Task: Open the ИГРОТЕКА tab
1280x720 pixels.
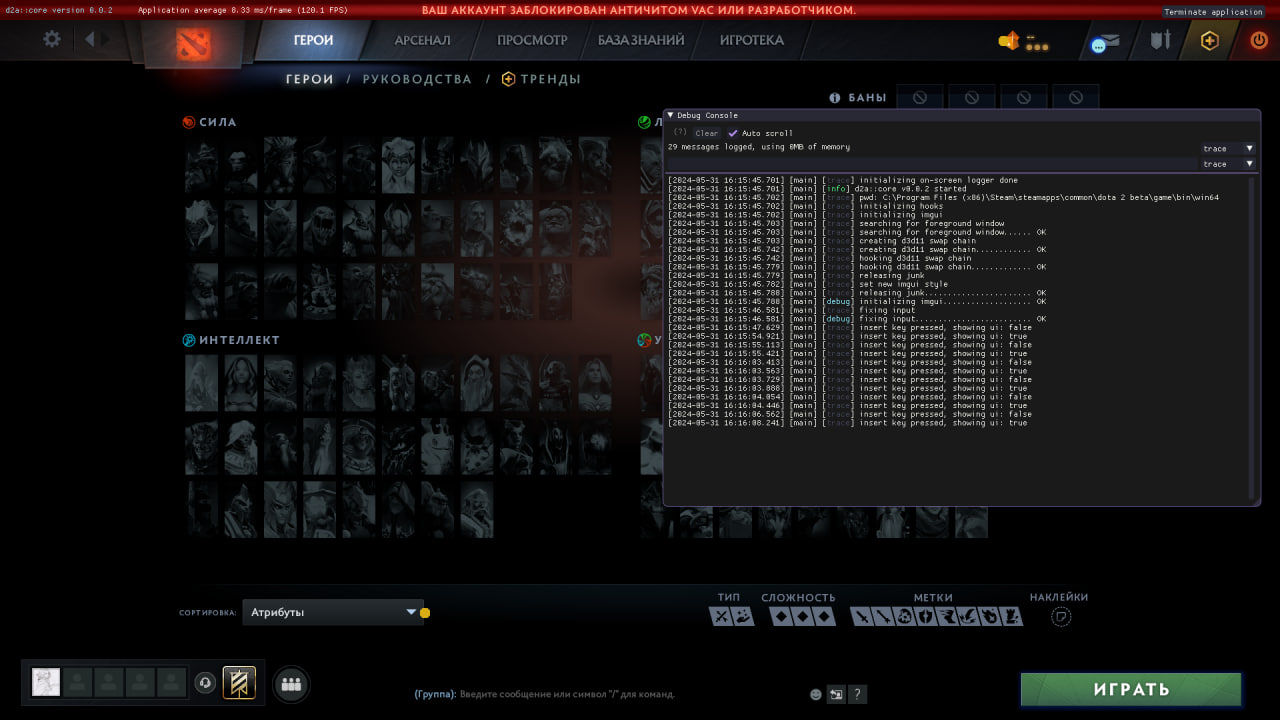Action: 752,41
